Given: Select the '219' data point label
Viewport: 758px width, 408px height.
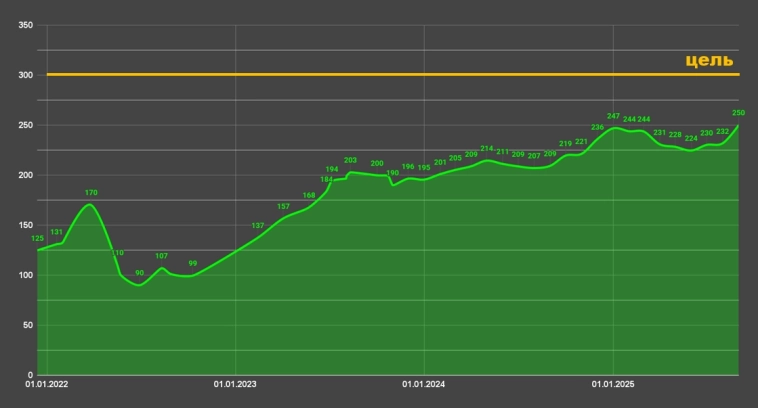Looking at the screenshot, I should pyautogui.click(x=565, y=144).
